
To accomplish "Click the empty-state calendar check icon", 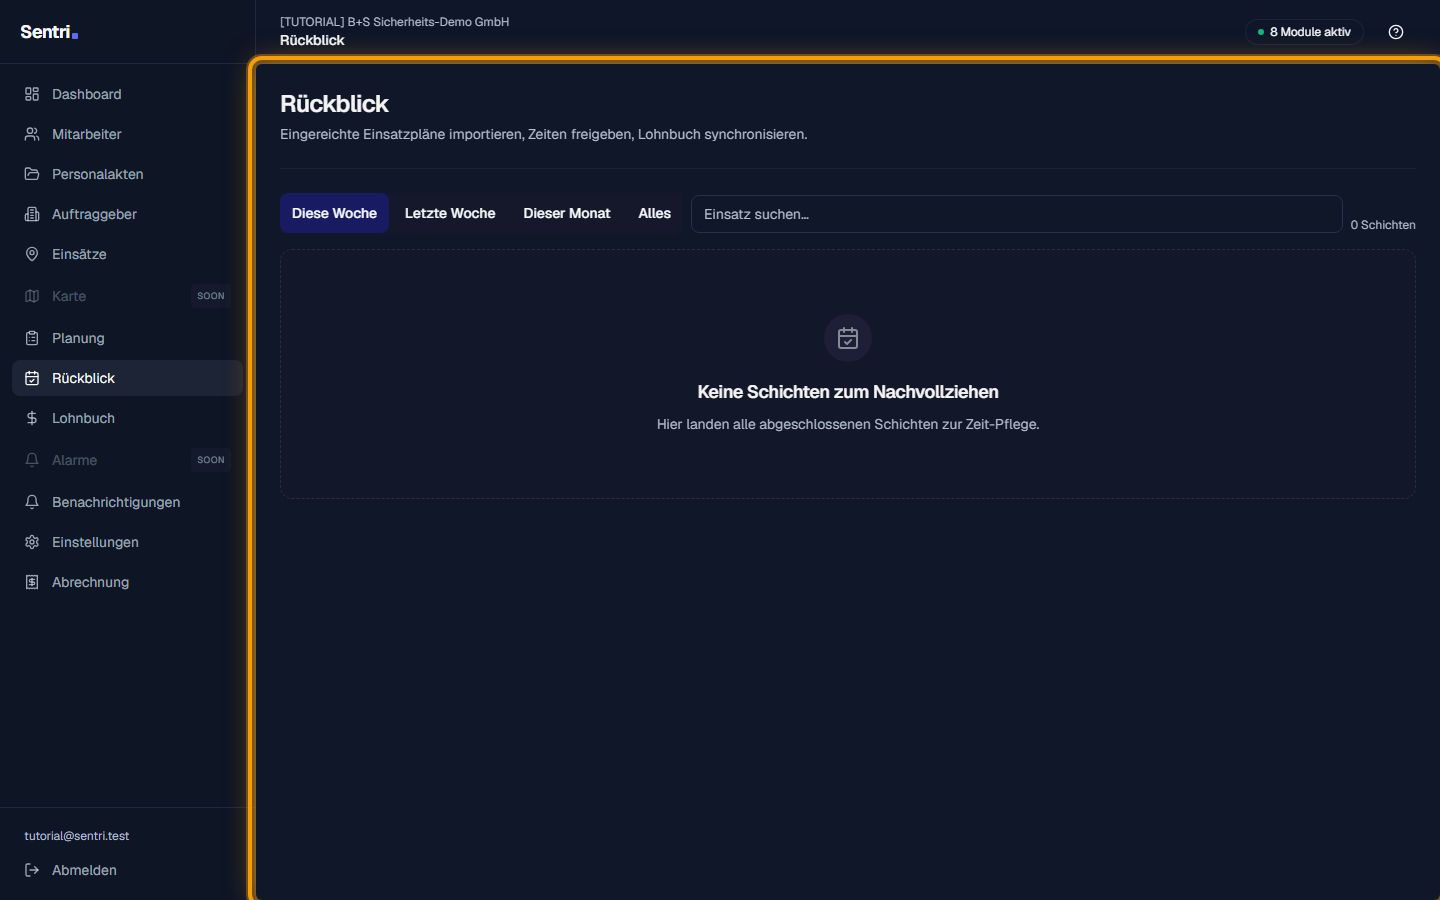I will (x=848, y=338).
